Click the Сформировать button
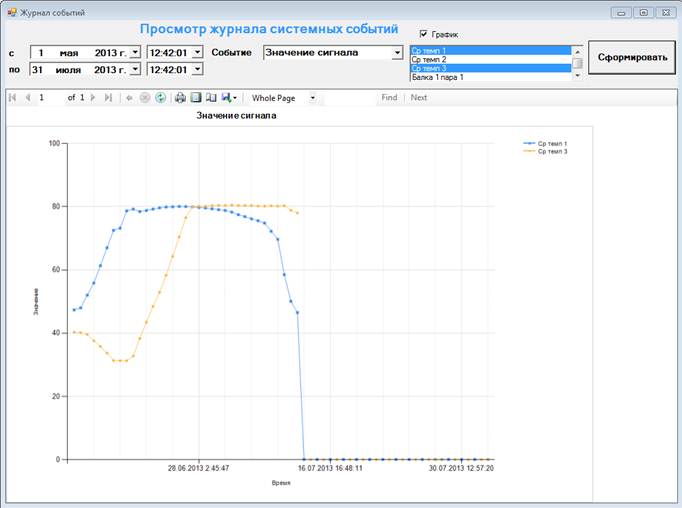Image resolution: width=682 pixels, height=508 pixels. click(632, 57)
